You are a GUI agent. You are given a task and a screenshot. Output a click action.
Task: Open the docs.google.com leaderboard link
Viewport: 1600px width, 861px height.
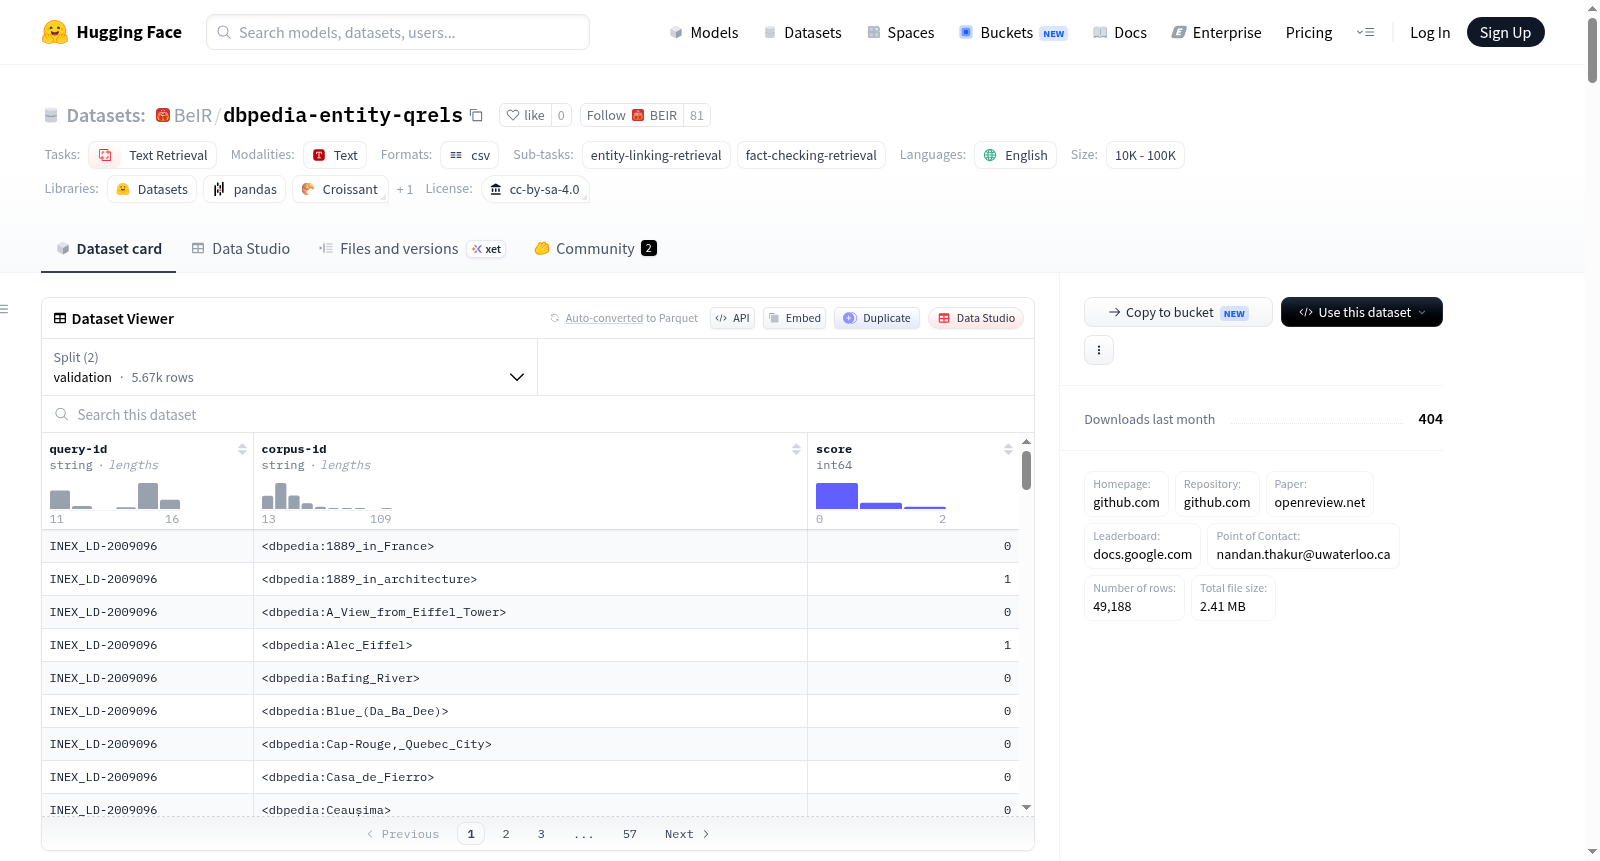pyautogui.click(x=1142, y=546)
